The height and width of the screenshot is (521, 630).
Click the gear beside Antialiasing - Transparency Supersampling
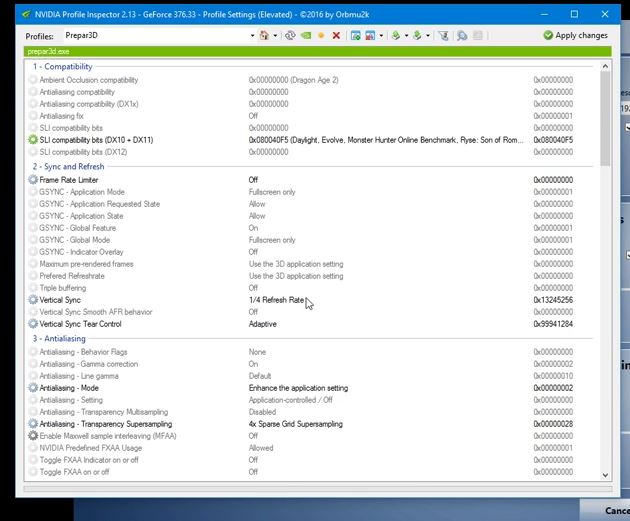[x=33, y=424]
